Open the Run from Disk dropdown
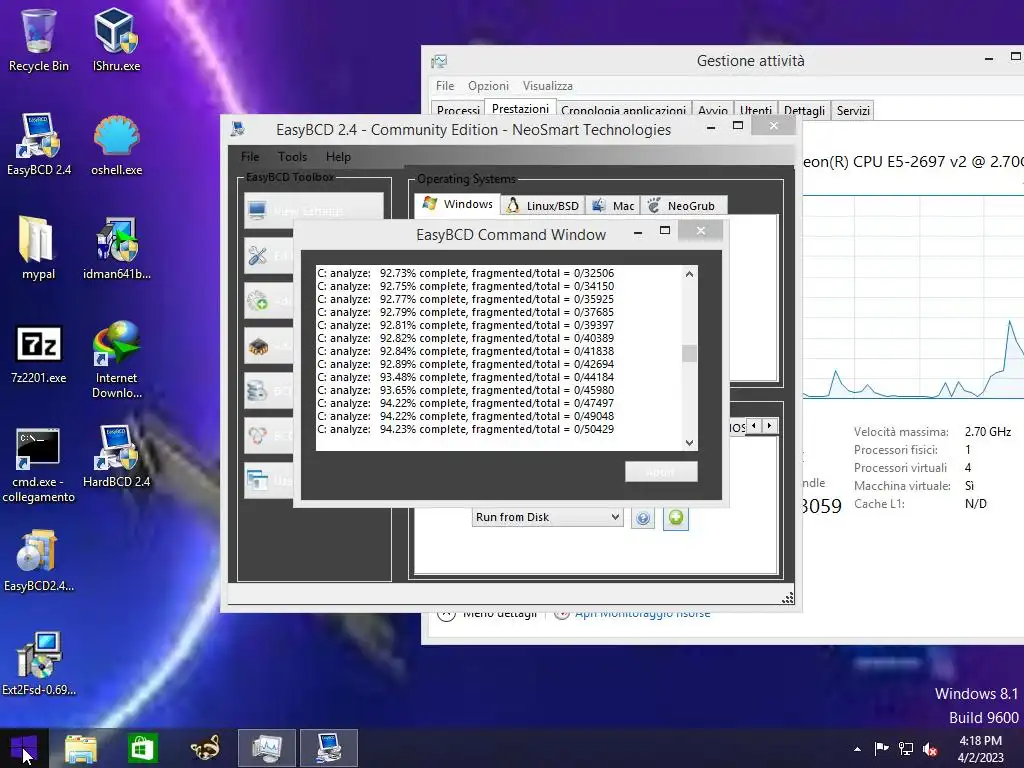The width and height of the screenshot is (1024, 768). [547, 517]
